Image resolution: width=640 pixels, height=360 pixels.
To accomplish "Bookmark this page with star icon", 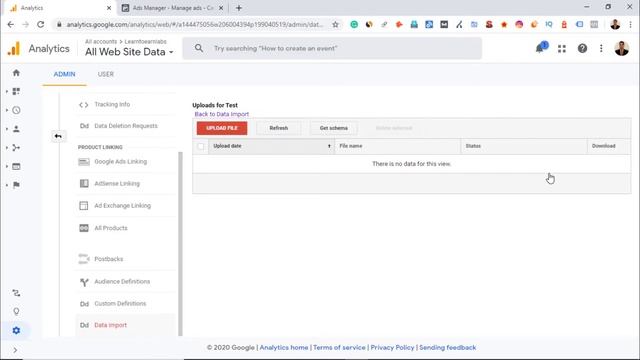I will pyautogui.click(x=335, y=24).
